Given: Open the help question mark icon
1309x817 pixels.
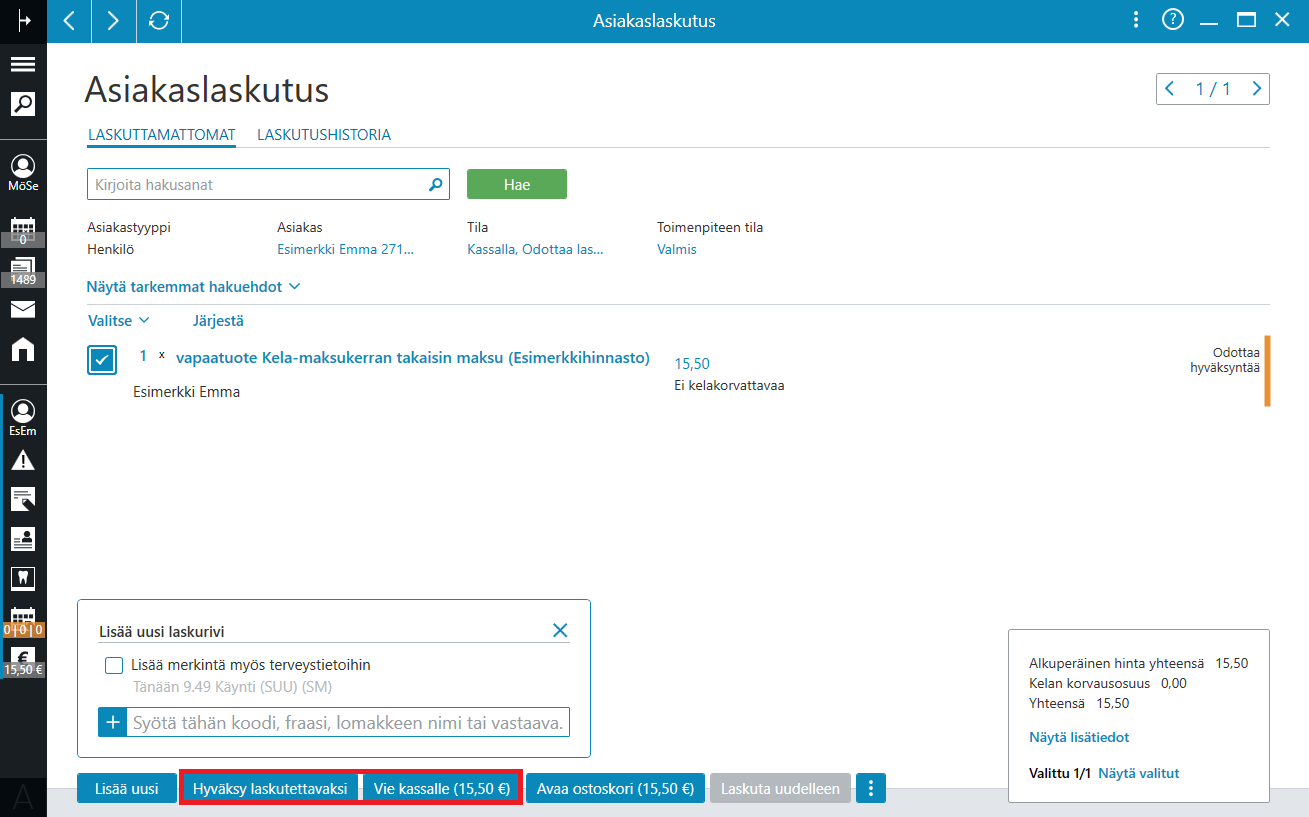Looking at the screenshot, I should (1172, 20).
